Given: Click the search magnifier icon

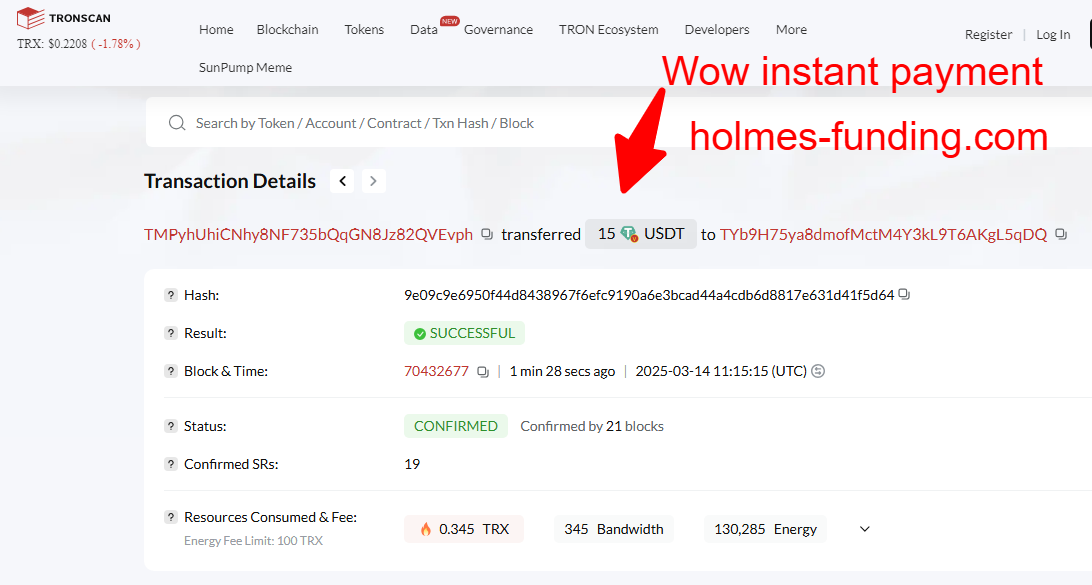Looking at the screenshot, I should pyautogui.click(x=177, y=123).
